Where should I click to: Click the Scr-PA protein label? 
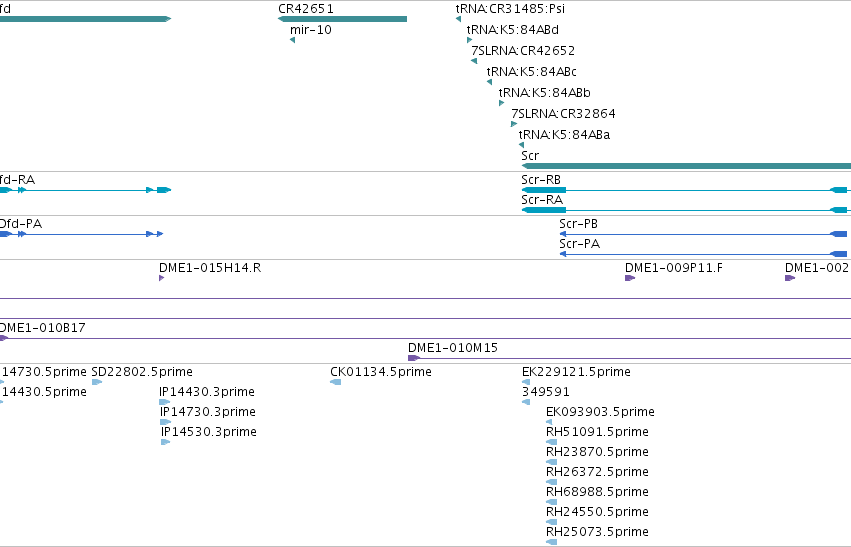pos(580,244)
